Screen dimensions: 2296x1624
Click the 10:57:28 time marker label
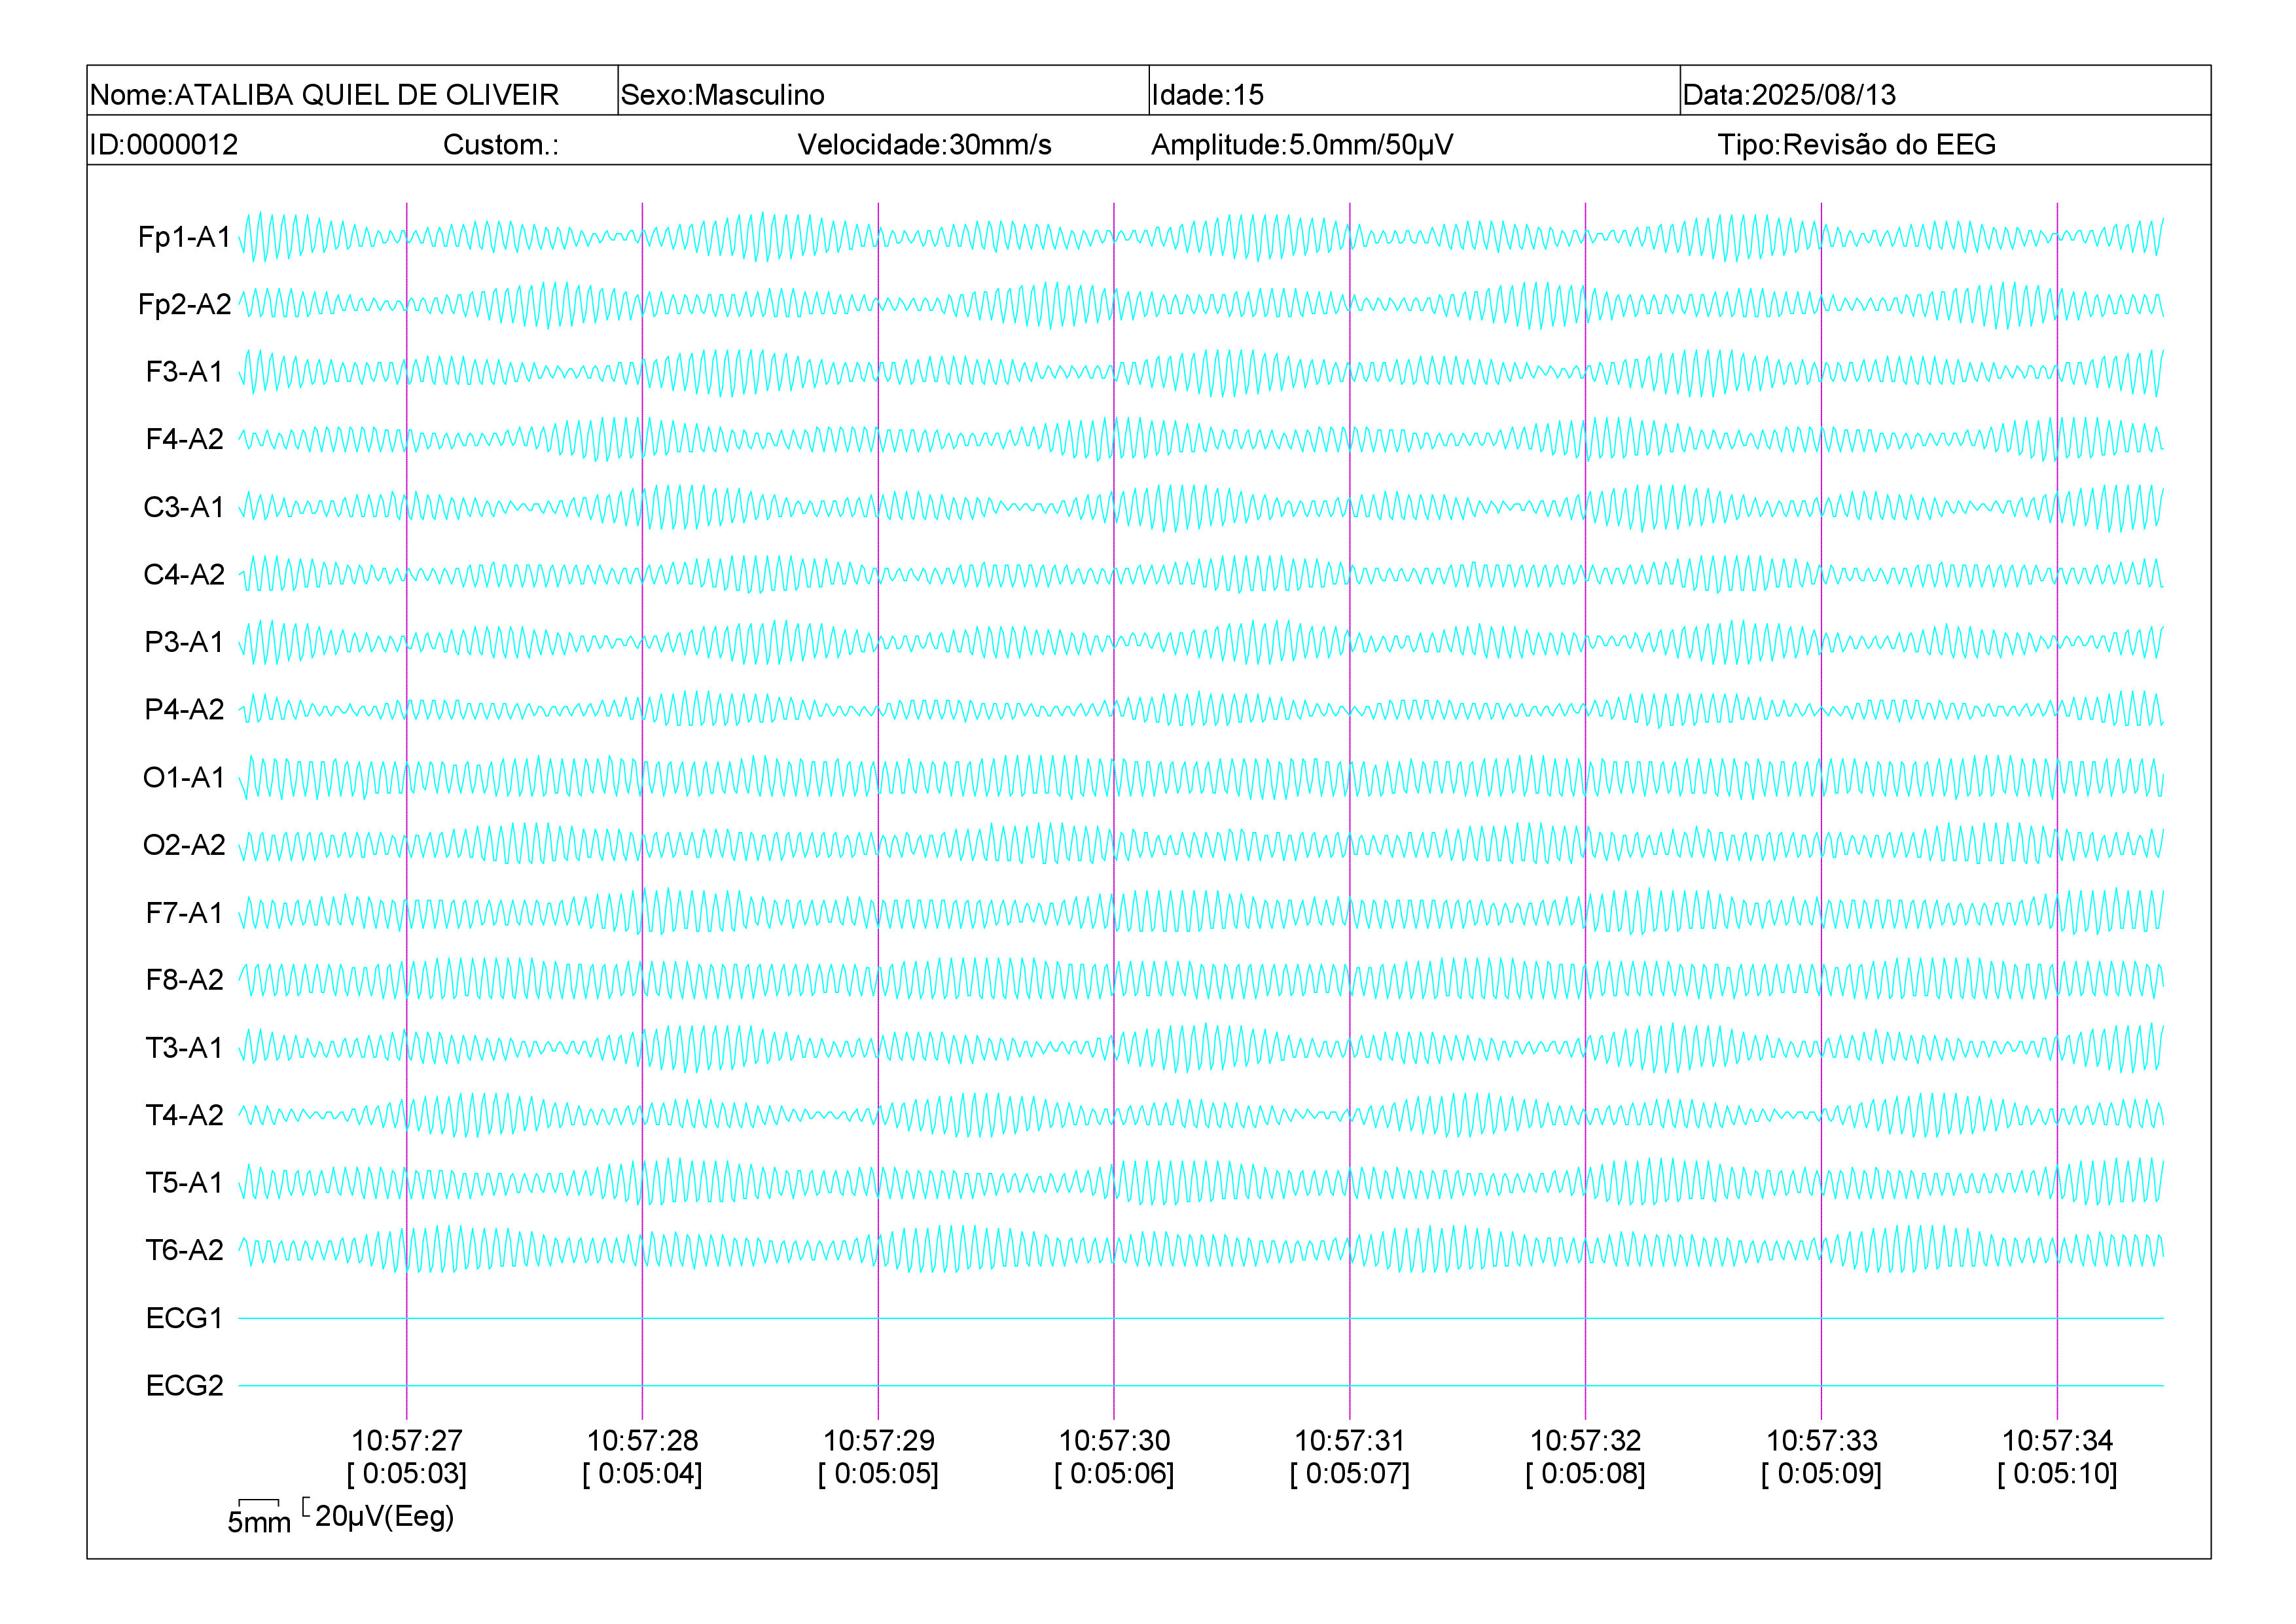642,1441
